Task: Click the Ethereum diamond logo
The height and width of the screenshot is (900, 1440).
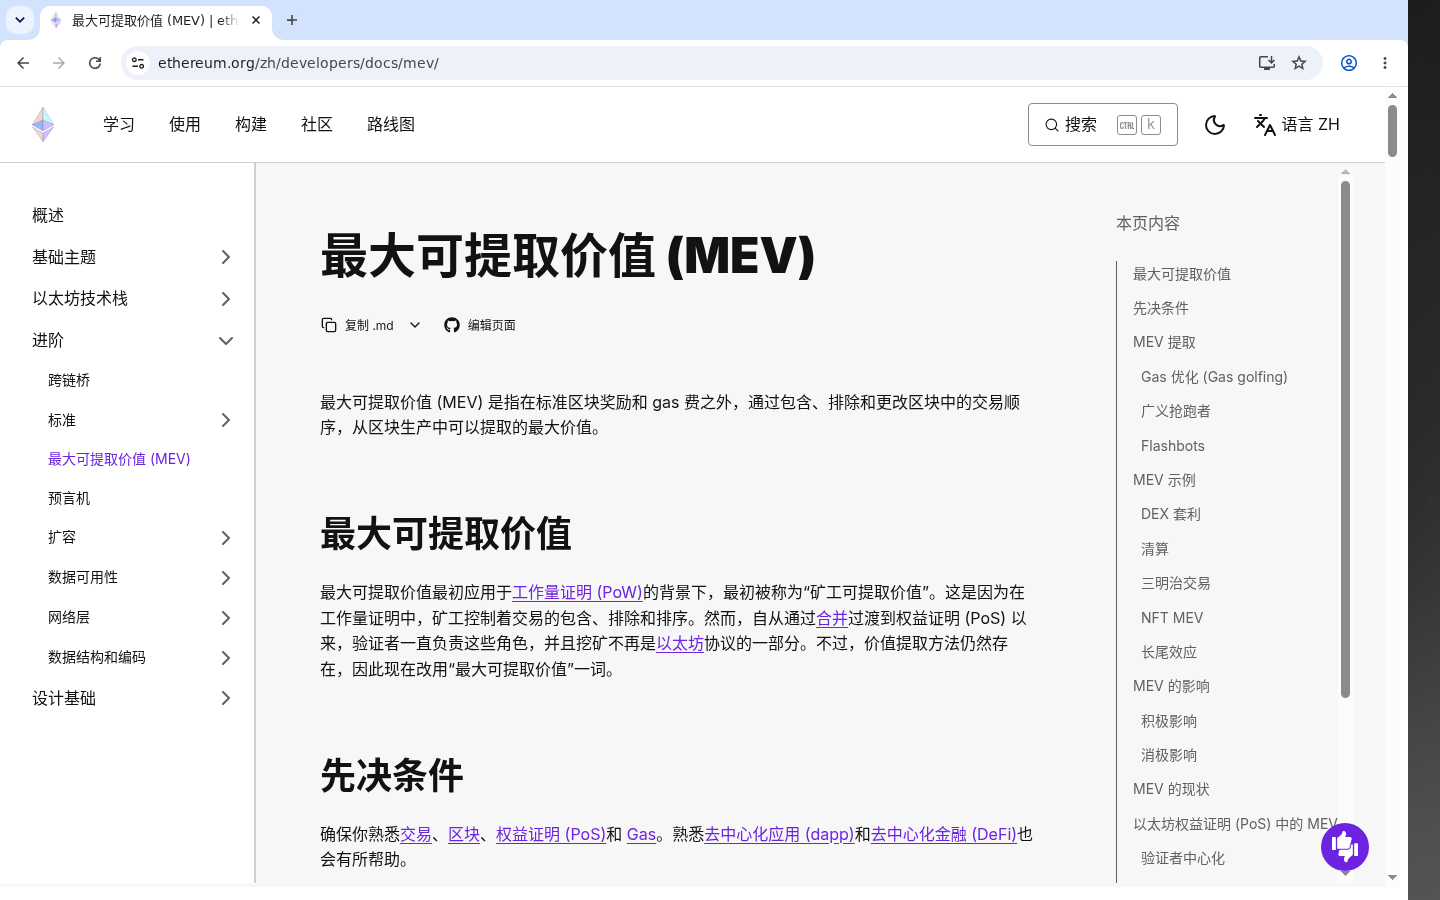Action: click(43, 125)
